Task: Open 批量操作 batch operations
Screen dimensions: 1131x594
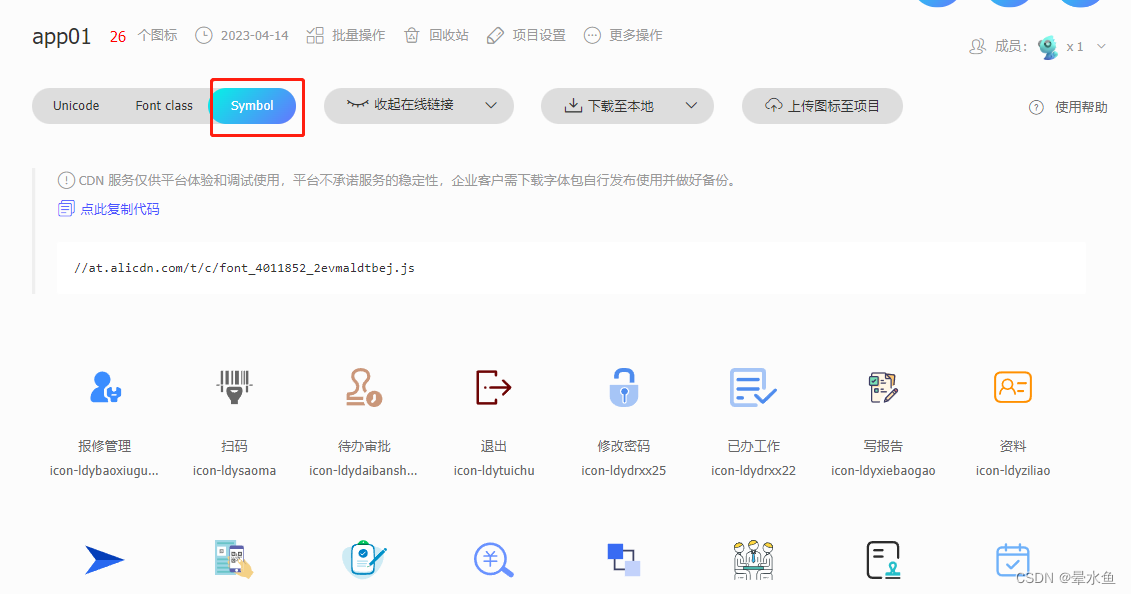Action: [x=346, y=35]
